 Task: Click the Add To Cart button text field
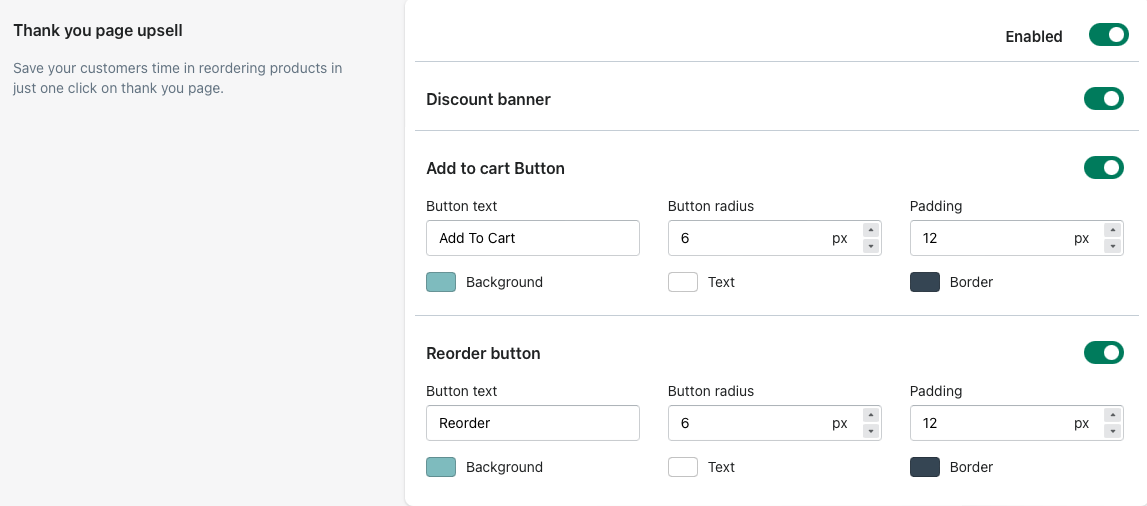[532, 238]
